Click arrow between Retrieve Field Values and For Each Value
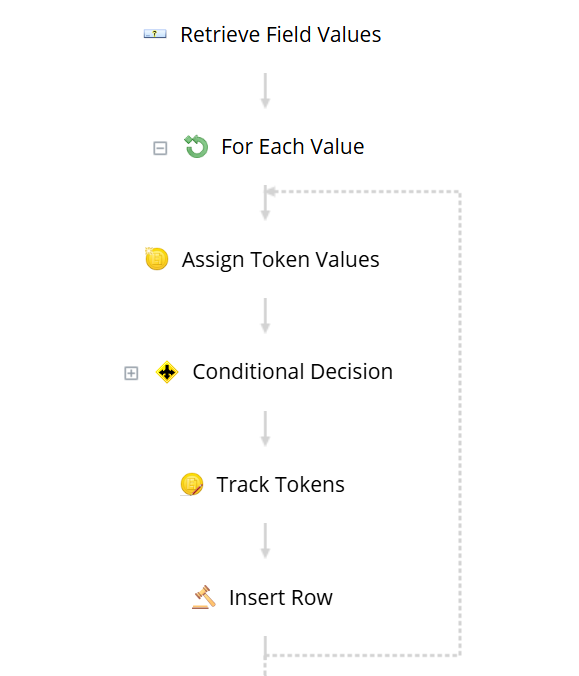Screen dimensions: 579x676 point(266,91)
